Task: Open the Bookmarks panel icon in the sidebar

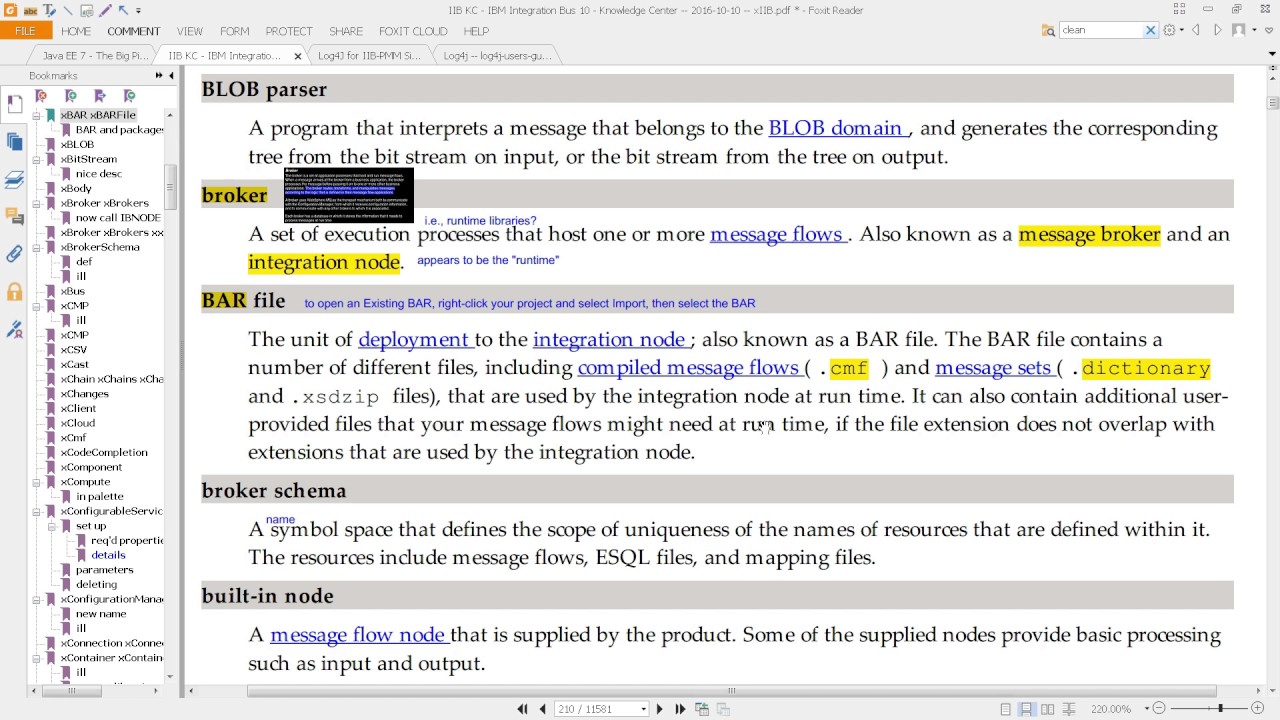Action: [14, 103]
